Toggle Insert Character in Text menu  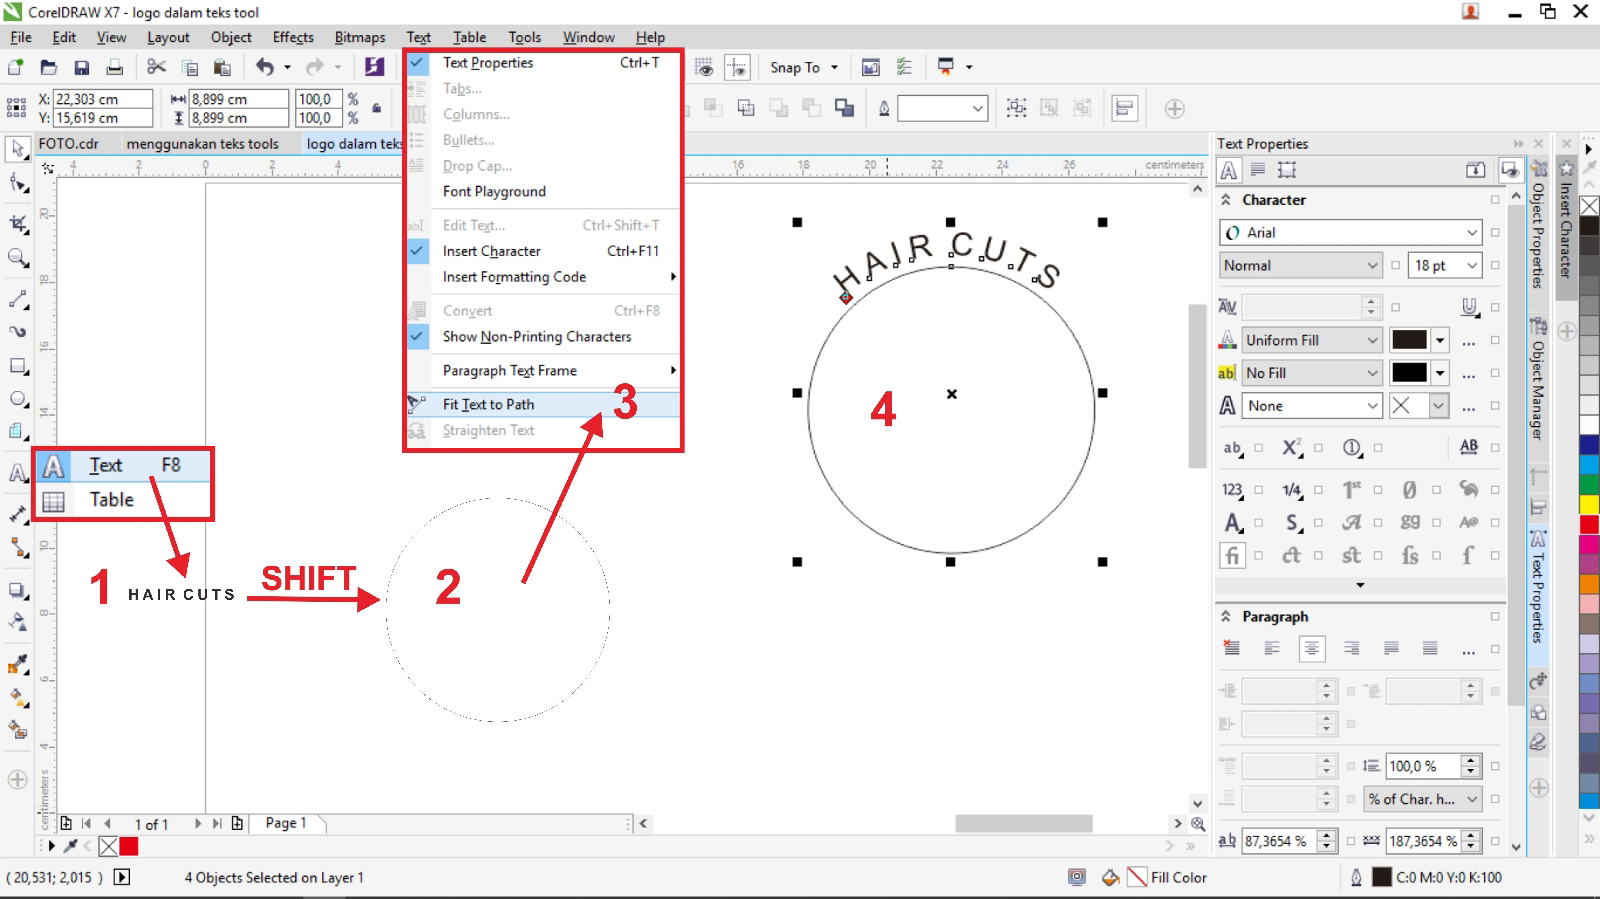coord(543,251)
